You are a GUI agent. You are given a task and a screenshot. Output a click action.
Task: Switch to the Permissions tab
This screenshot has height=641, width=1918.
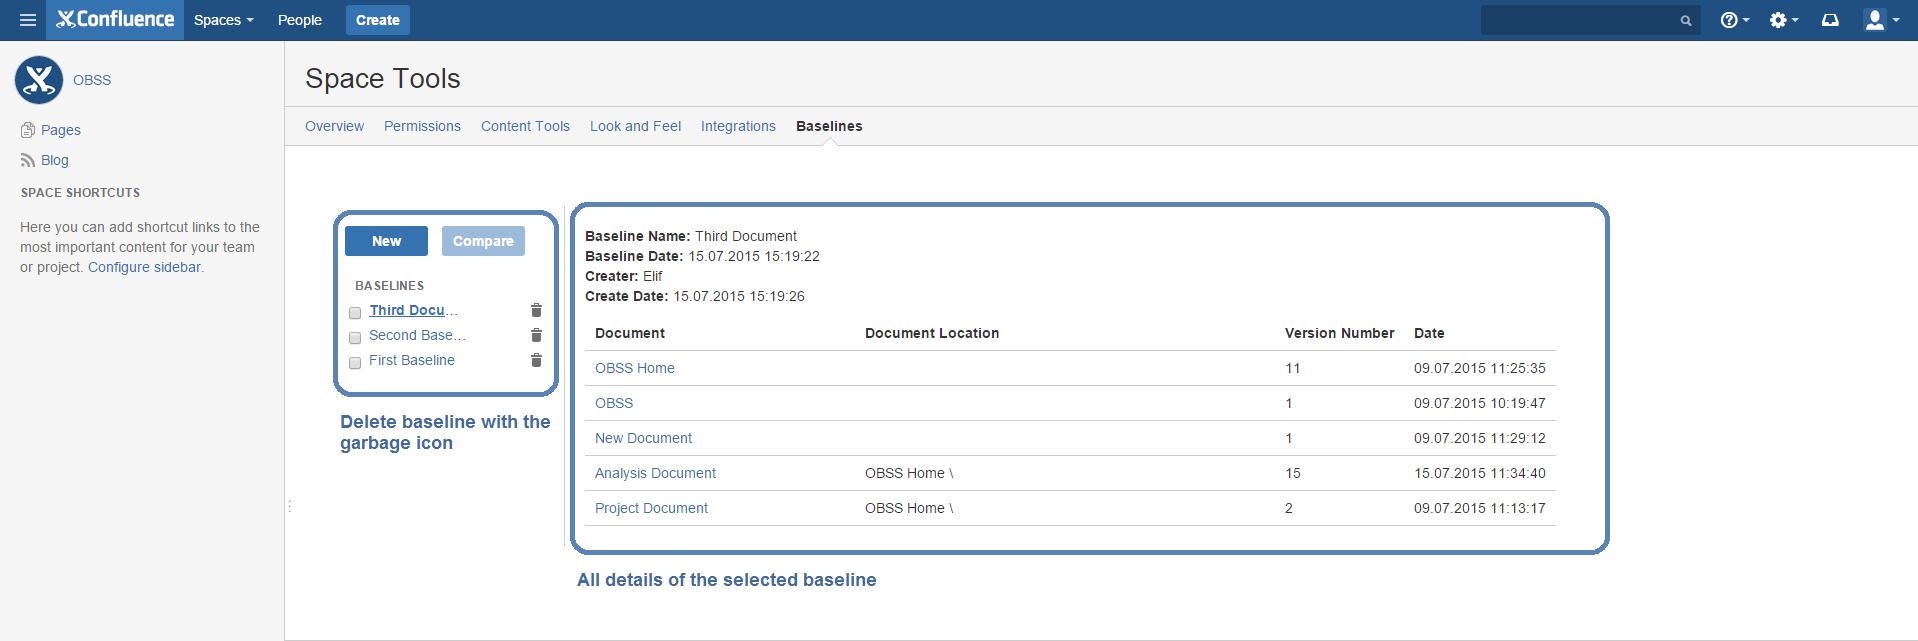coord(422,126)
